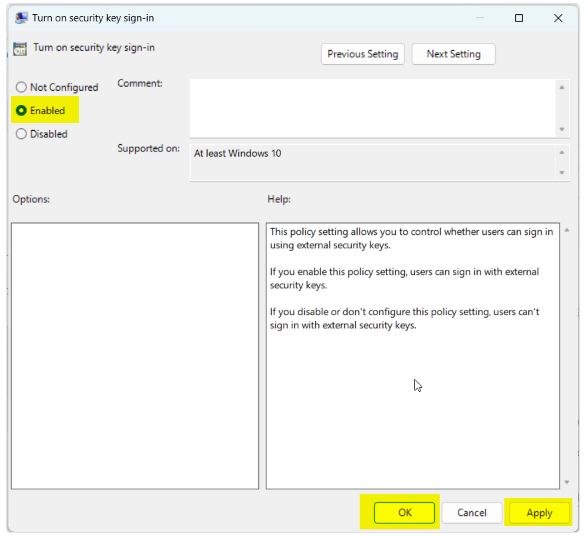Apply the policy setting
Screen dimensions: 588x536
539,513
